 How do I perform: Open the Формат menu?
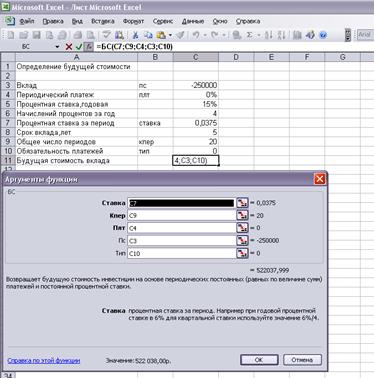pyautogui.click(x=133, y=21)
